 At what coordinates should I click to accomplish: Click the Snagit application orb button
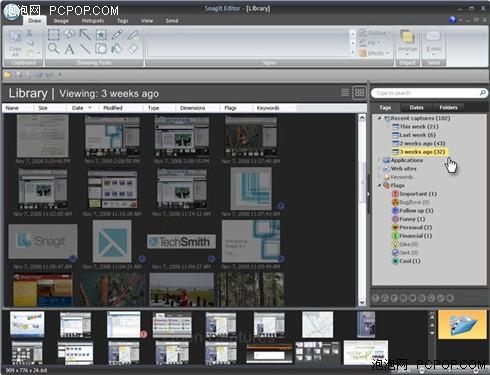(x=12, y=13)
